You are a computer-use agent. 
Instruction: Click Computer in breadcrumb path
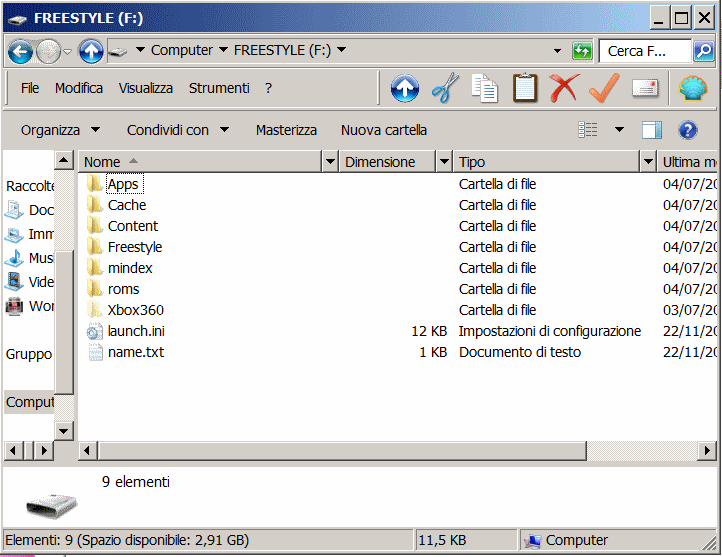pos(181,50)
